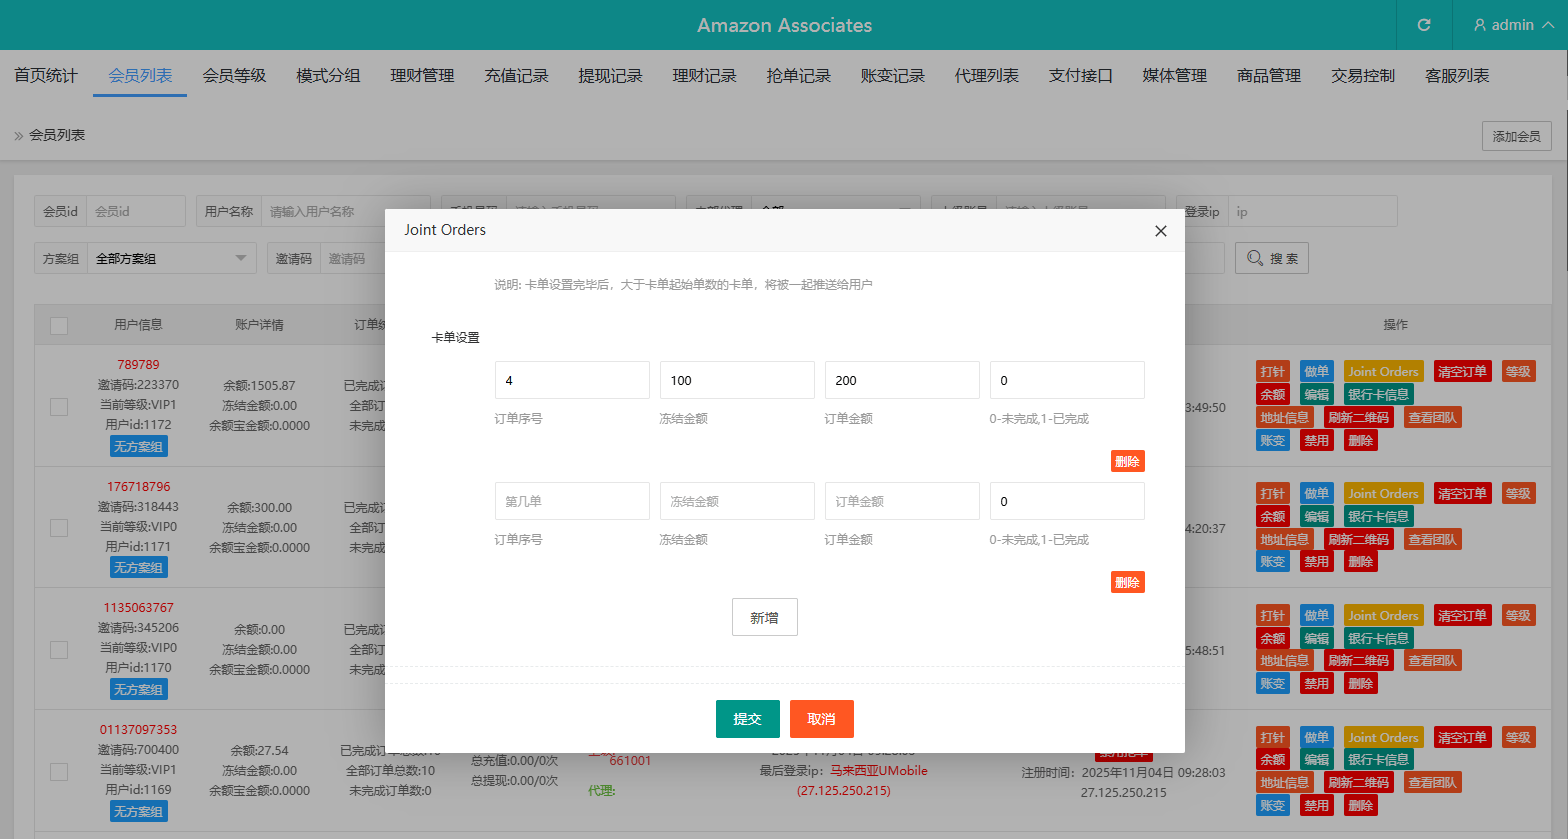1568x839 pixels.
Task: Tick the checkbox for member 789789
Action: coord(59,406)
